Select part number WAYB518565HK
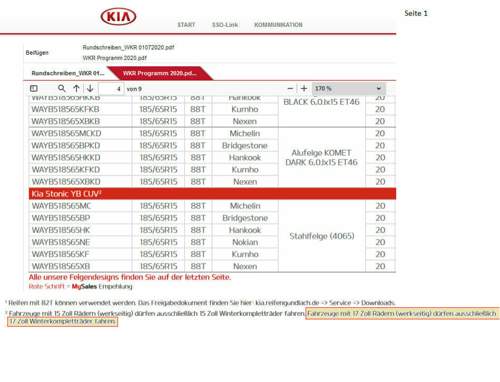 coord(61,230)
